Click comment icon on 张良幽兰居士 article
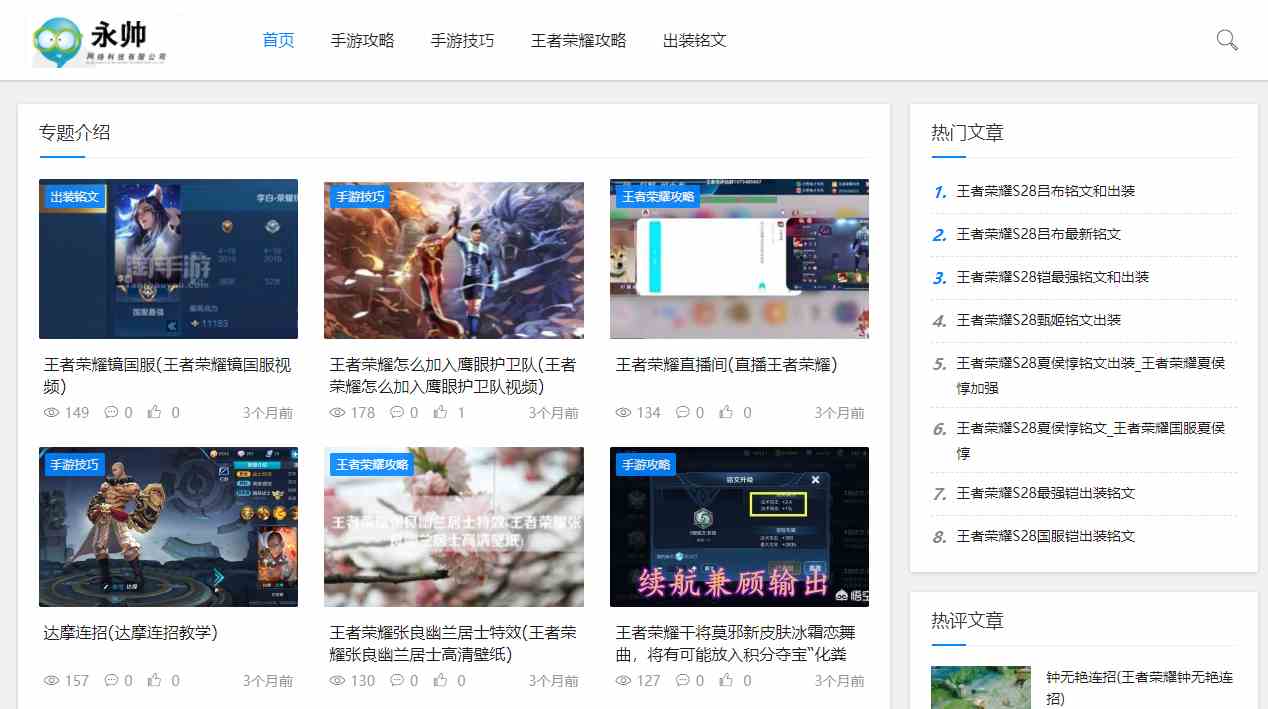Image resolution: width=1268 pixels, height=709 pixels. pos(397,681)
